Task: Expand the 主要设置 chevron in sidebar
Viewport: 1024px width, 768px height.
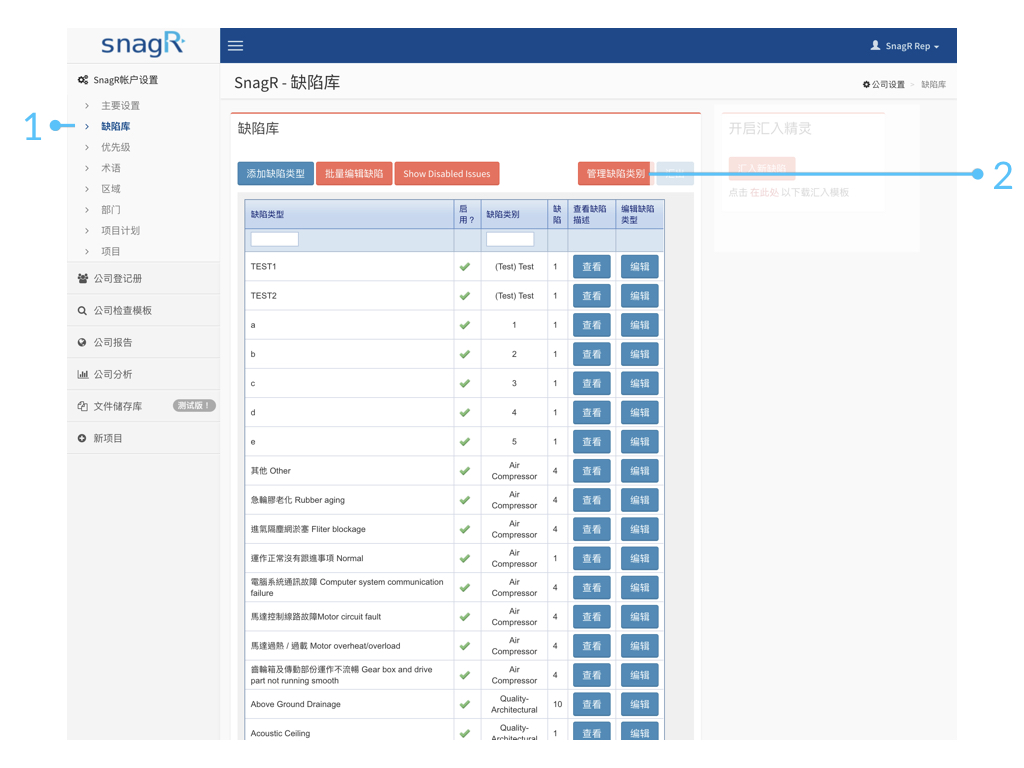Action: click(87, 105)
